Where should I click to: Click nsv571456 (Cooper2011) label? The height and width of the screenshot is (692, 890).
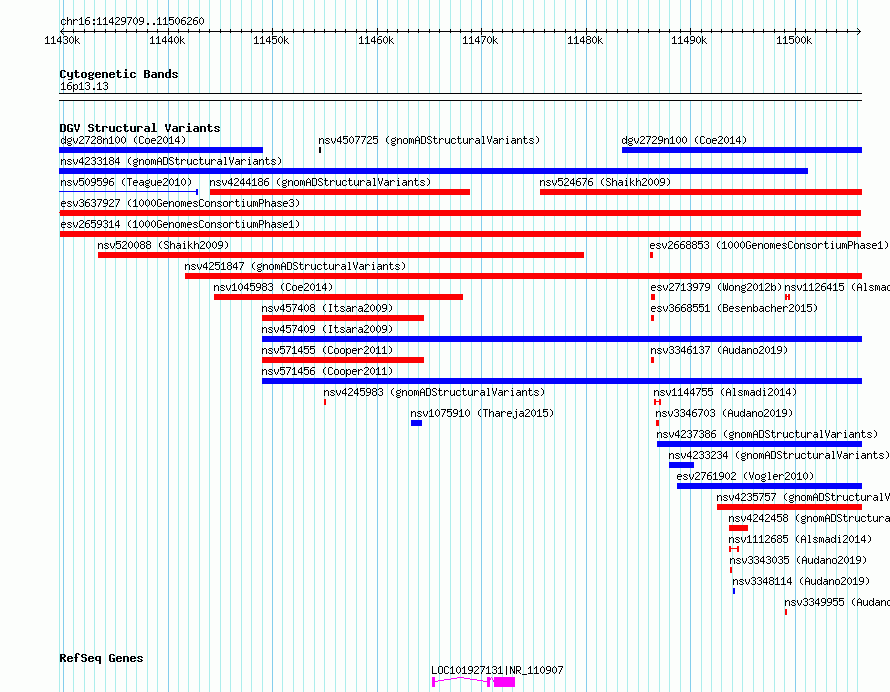[x=327, y=371]
